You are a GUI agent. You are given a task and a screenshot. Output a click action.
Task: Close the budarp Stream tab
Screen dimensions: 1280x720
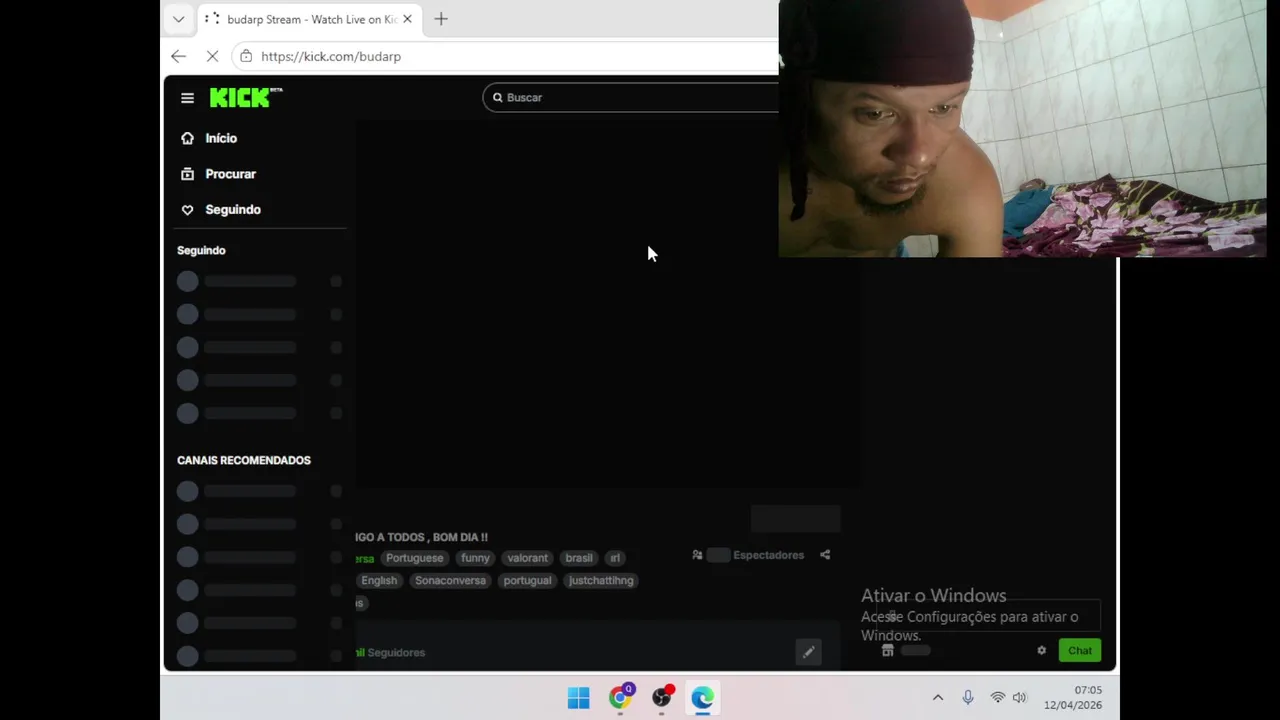407,19
